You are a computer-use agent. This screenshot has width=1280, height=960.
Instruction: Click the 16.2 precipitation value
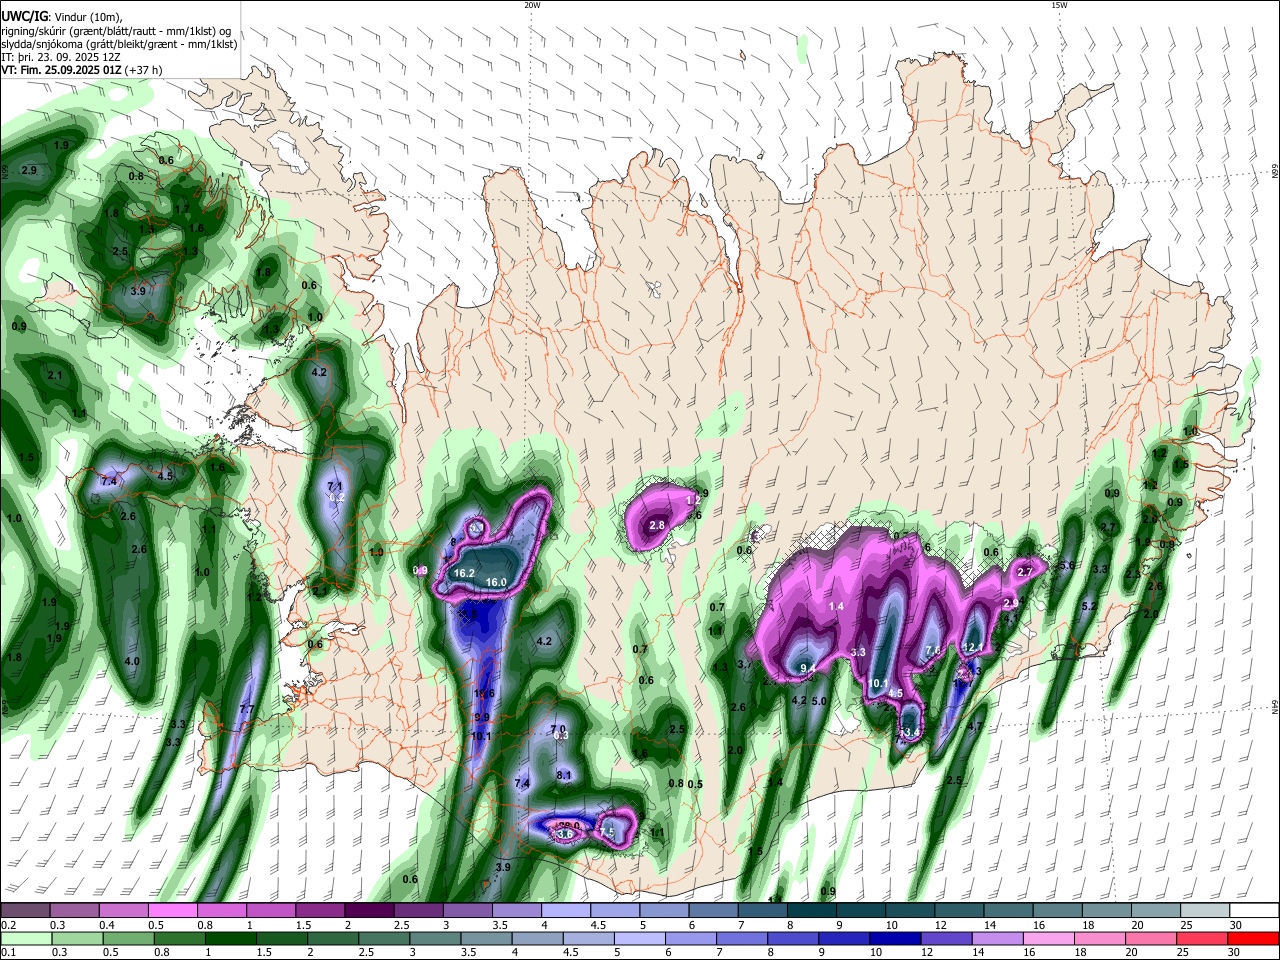[464, 573]
